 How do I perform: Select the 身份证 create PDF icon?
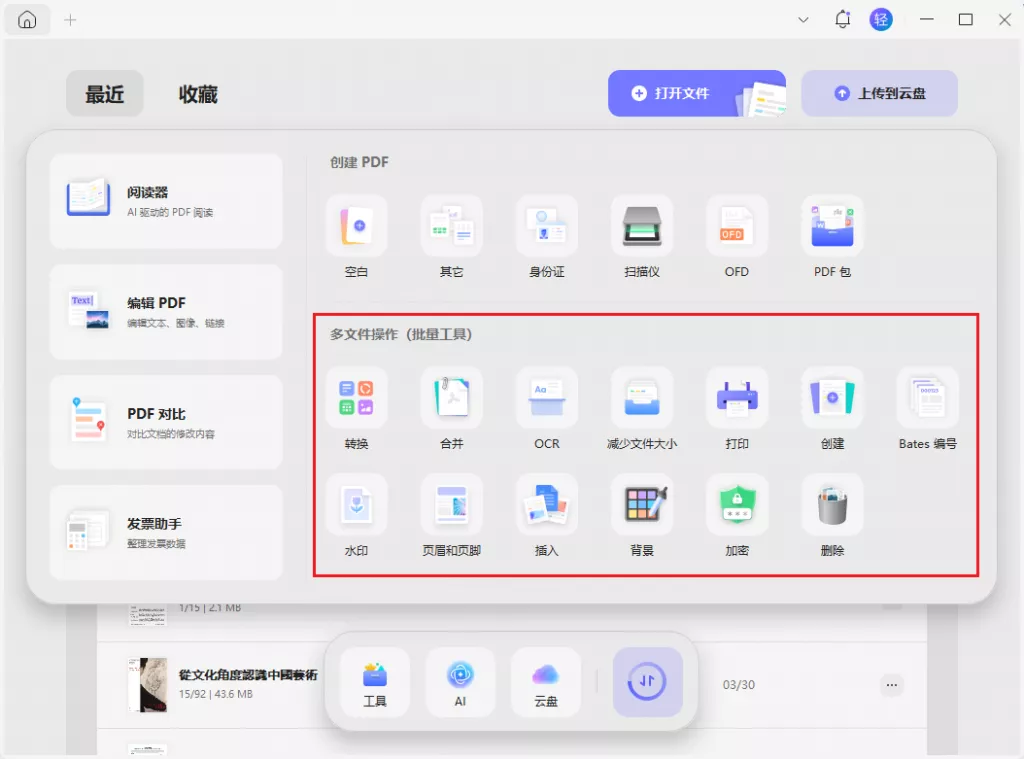click(547, 225)
